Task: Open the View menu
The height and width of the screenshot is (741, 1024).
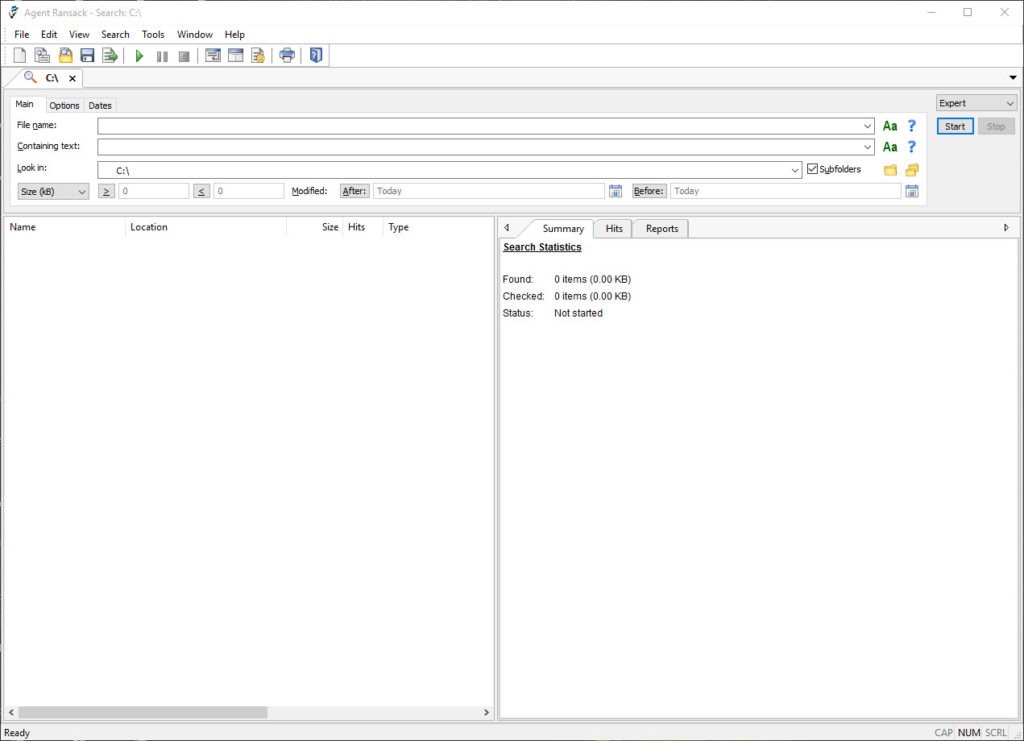Action: click(x=79, y=35)
